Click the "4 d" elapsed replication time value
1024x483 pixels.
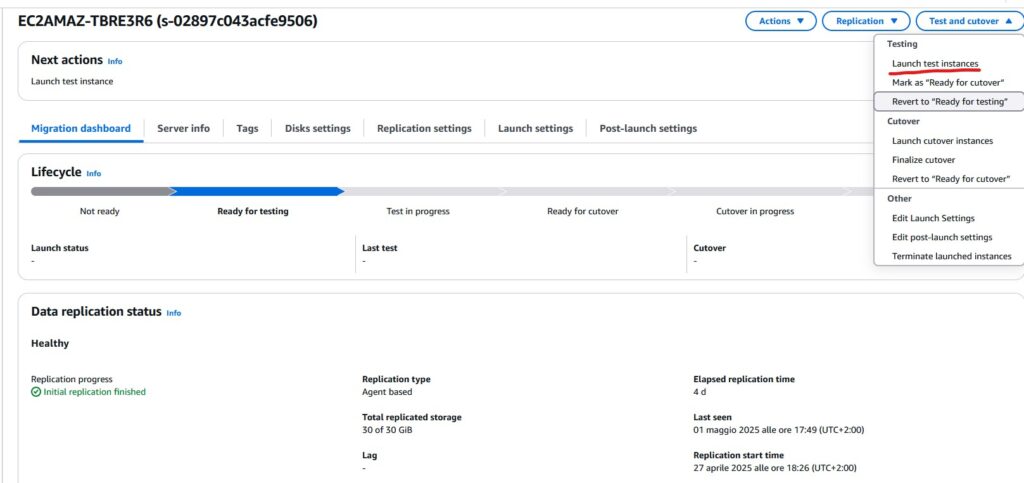[699, 392]
